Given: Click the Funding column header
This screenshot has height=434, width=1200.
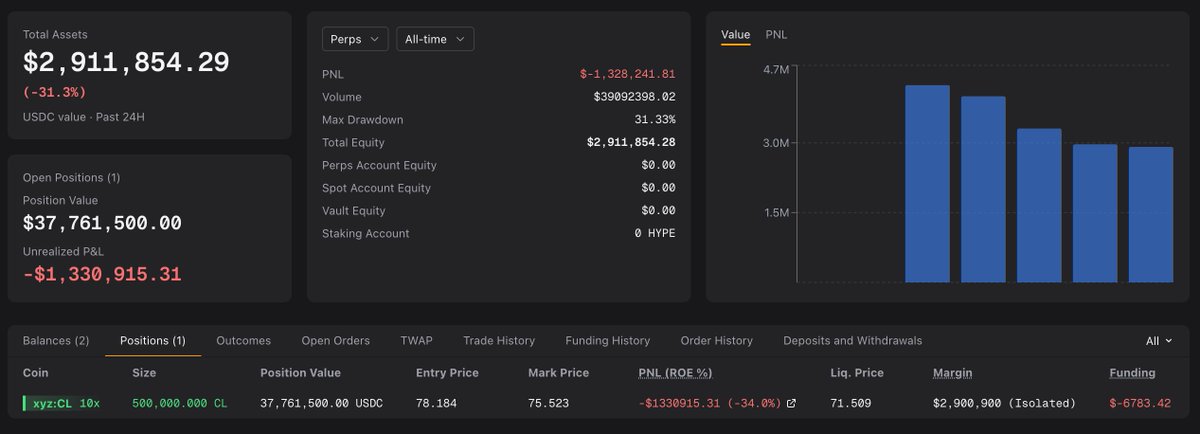Looking at the screenshot, I should 1132,373.
